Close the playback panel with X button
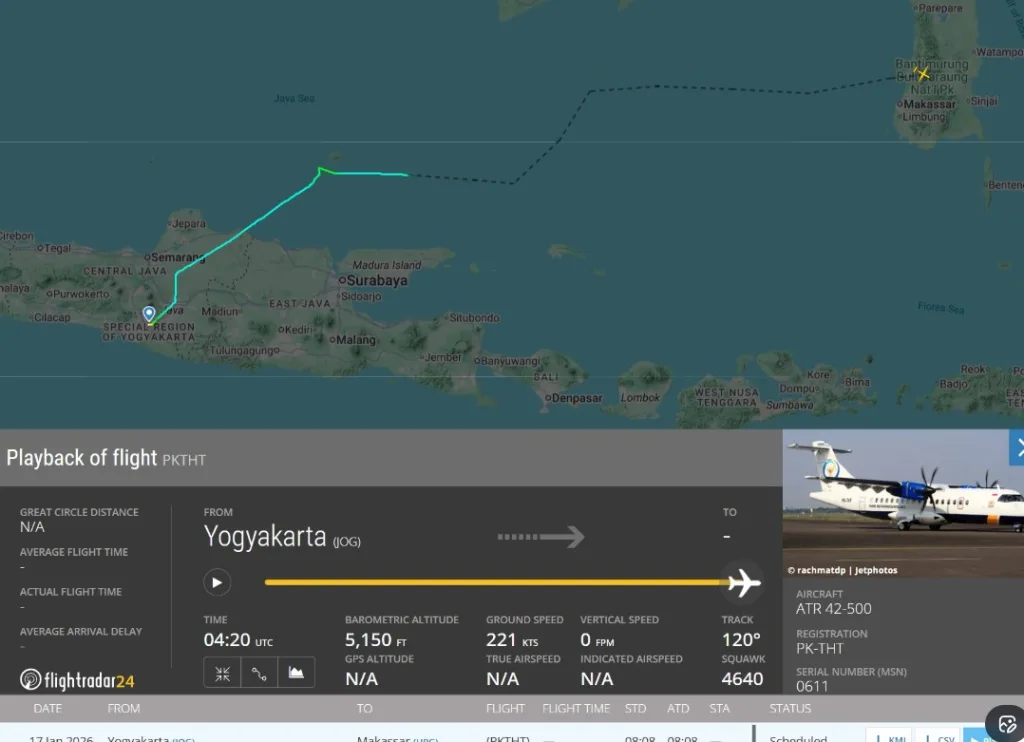This screenshot has width=1024, height=742. 1017,446
